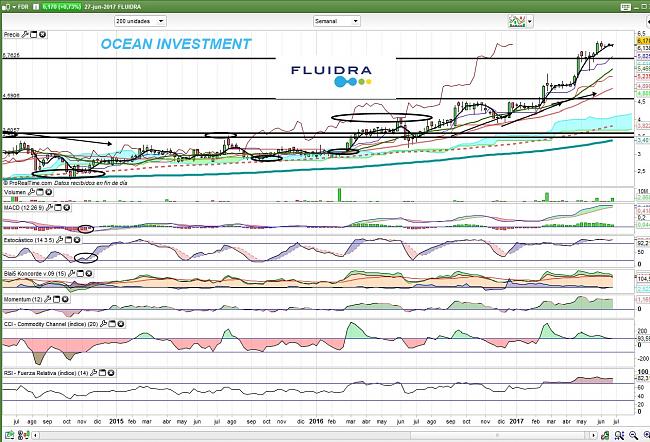Expand the arrow next to FDR
This screenshot has width=650, height=442.
14,7
